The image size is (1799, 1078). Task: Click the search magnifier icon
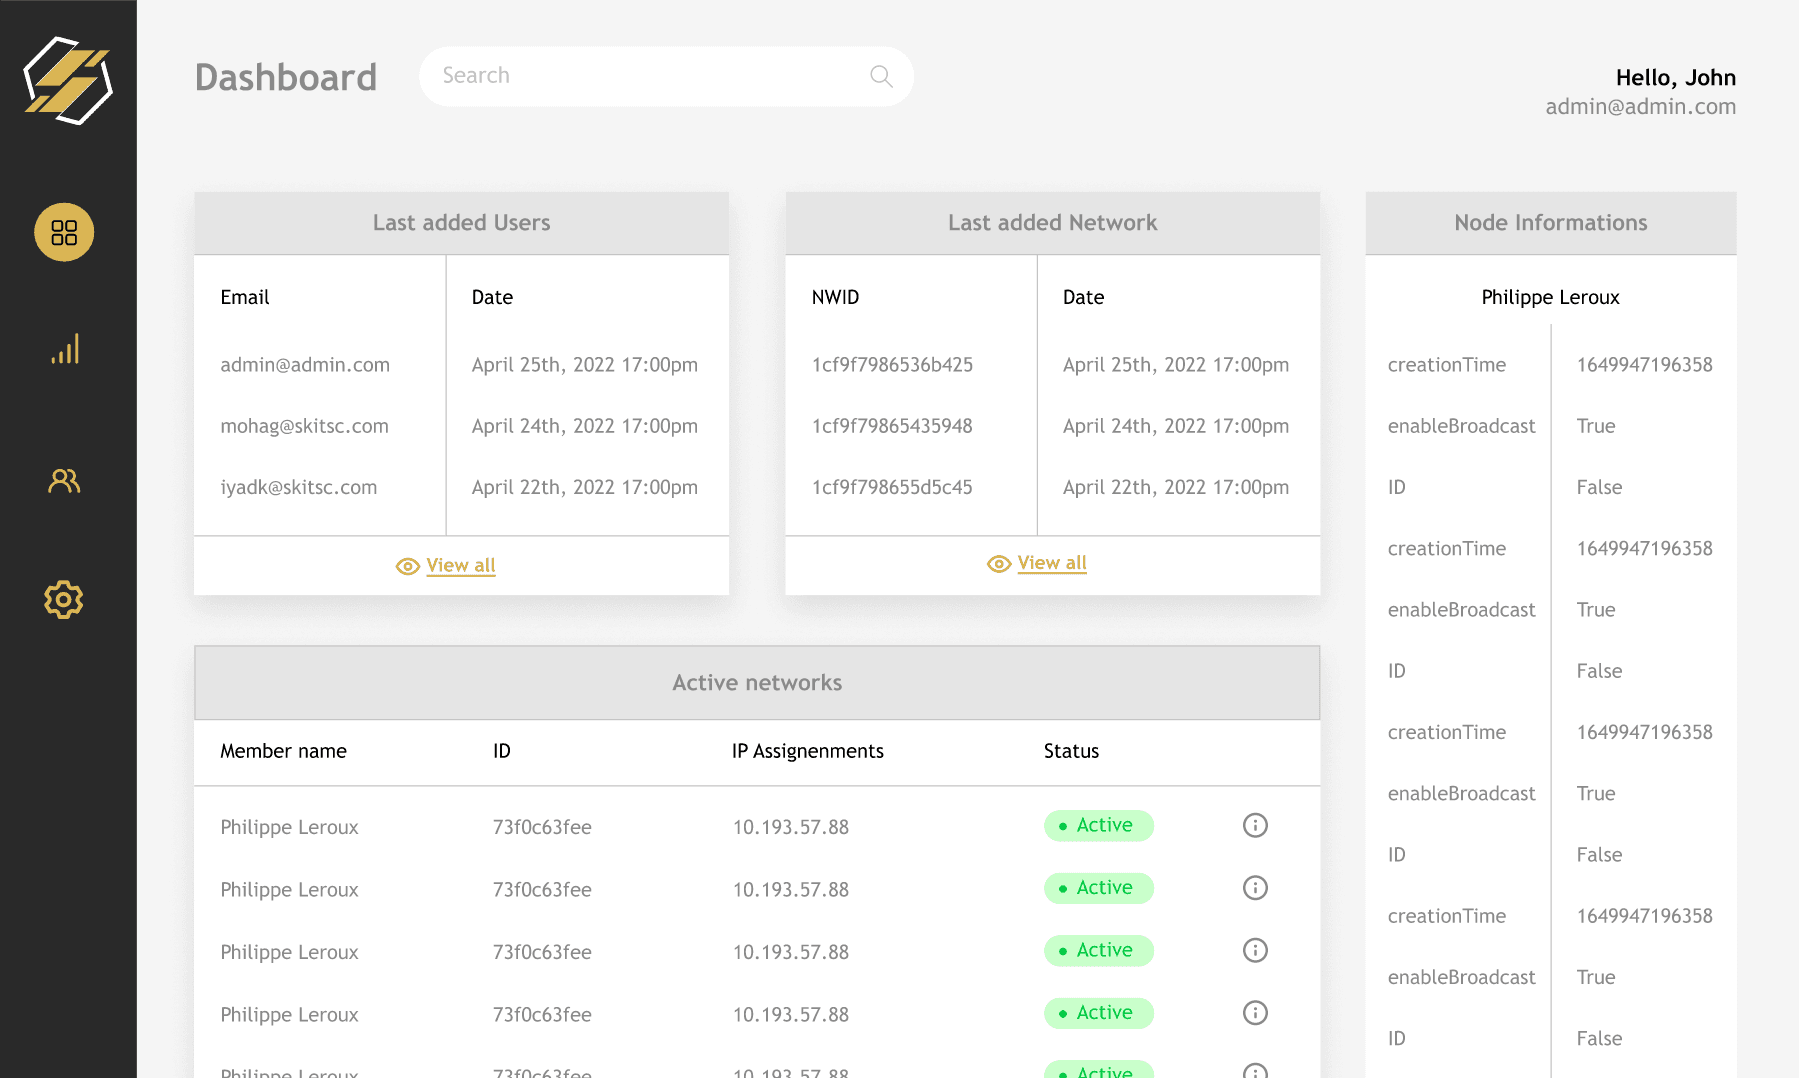tap(881, 76)
